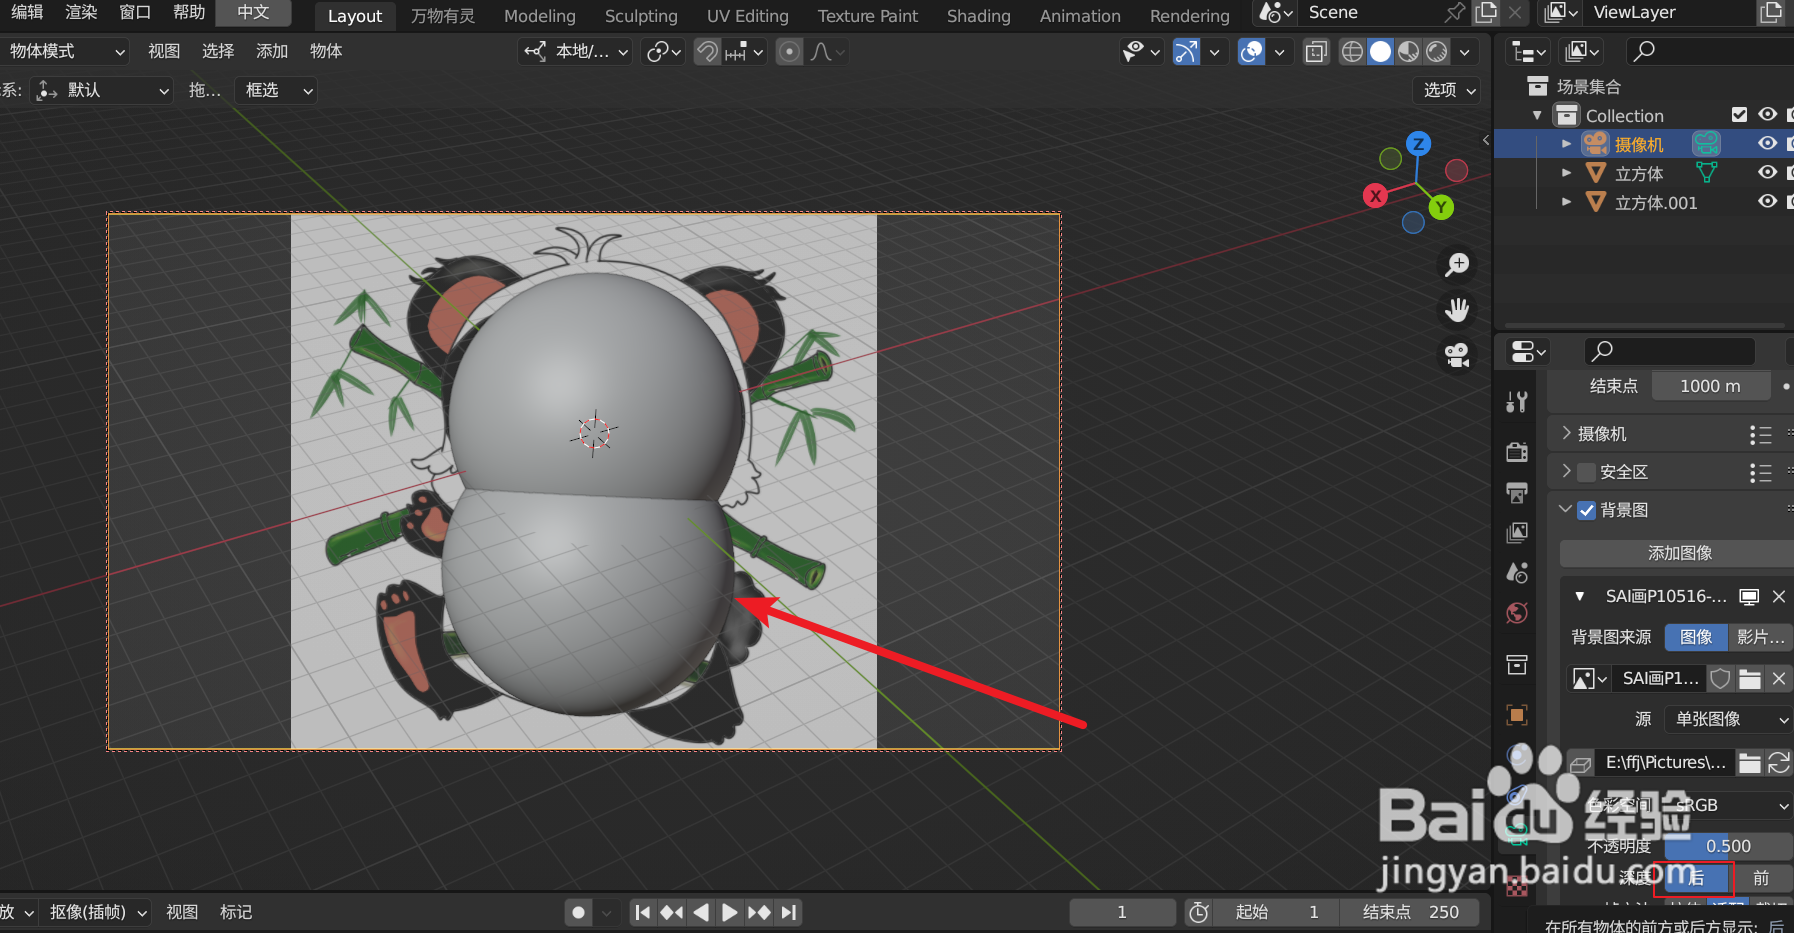Click the pan view hand gizmo

(1457, 310)
